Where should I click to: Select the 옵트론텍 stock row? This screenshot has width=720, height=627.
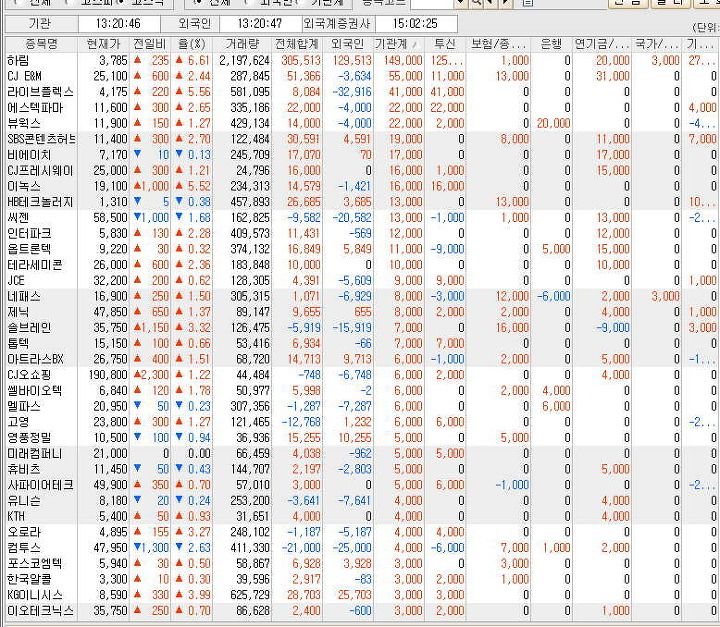click(363, 249)
